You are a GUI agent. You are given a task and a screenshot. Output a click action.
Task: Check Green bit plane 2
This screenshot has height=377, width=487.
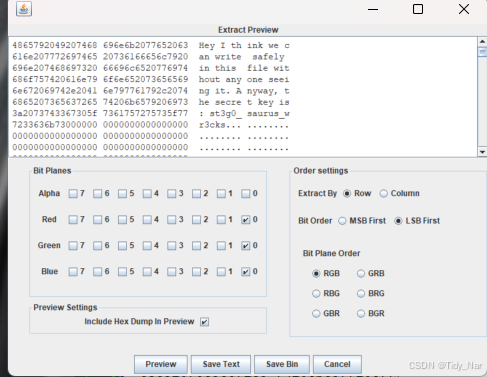196,246
